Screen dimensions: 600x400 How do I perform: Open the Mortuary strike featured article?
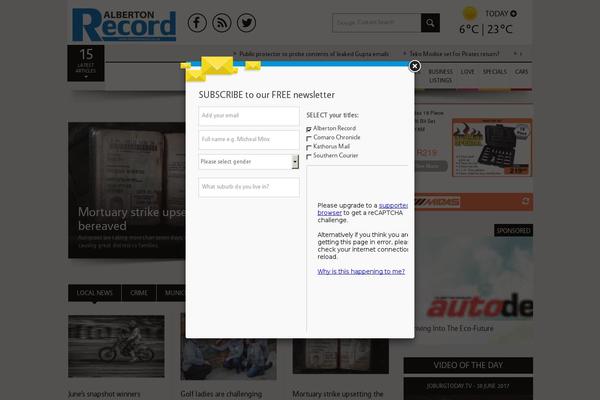pos(127,190)
